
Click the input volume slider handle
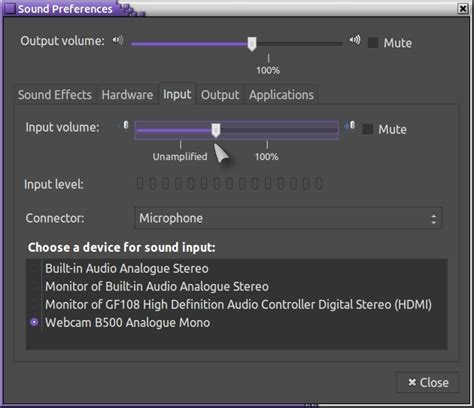click(216, 130)
